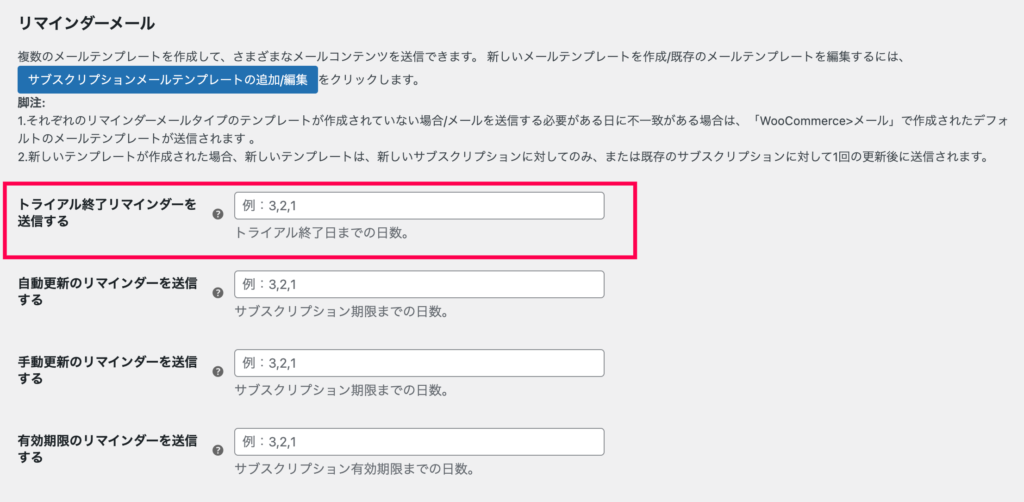Click the リマインダーメール section heading
Image resolution: width=1024 pixels, height=502 pixels.
click(86, 25)
